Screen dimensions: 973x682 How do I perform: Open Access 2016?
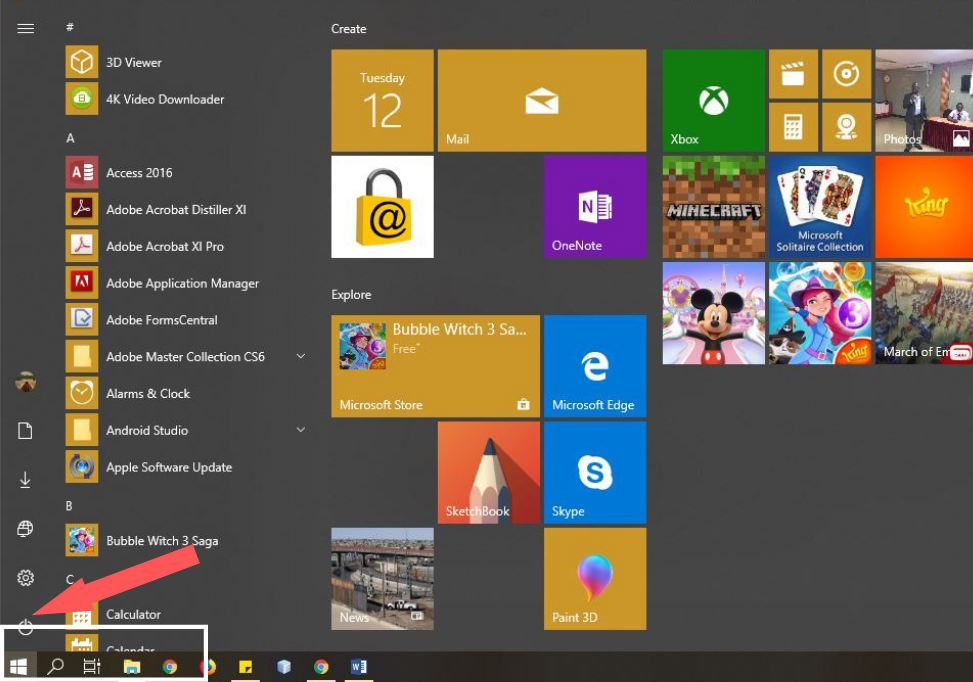coord(138,172)
